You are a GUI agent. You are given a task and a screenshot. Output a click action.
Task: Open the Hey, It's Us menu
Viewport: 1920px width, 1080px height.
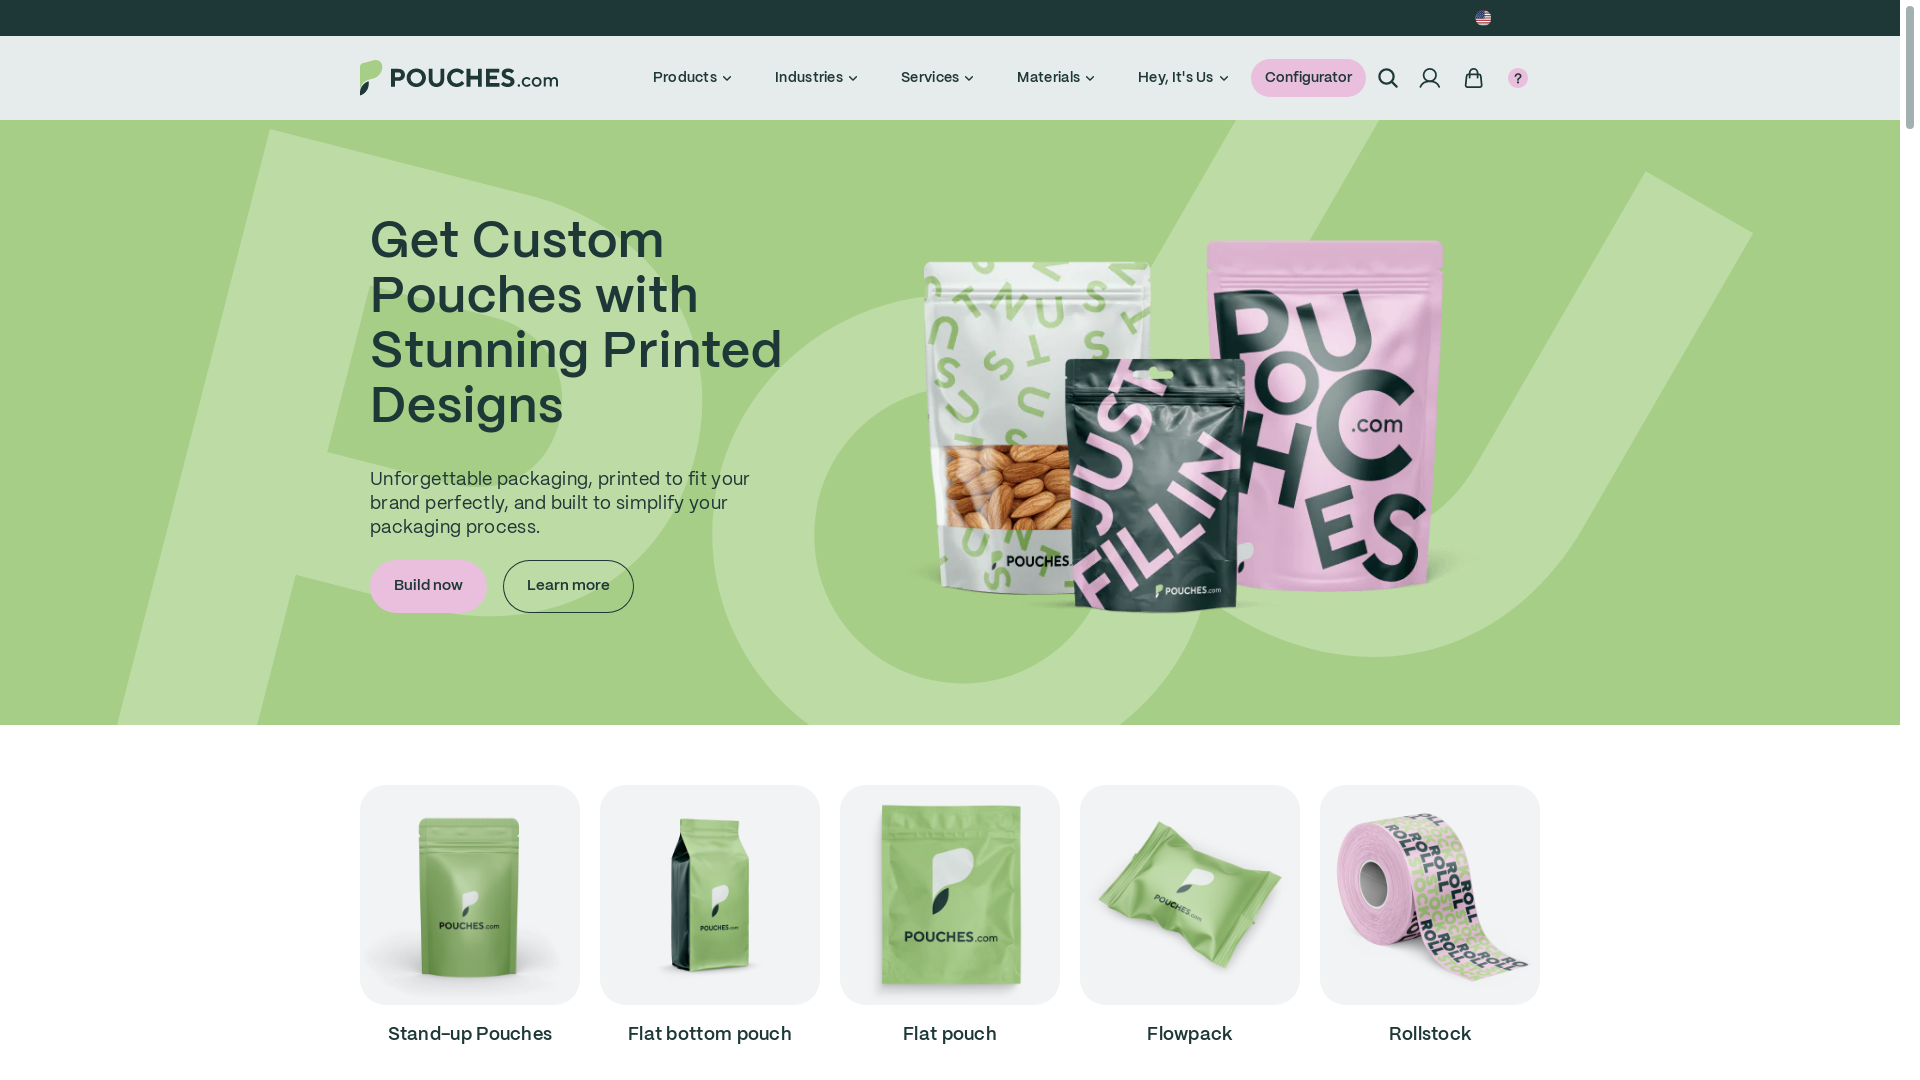pos(1183,78)
